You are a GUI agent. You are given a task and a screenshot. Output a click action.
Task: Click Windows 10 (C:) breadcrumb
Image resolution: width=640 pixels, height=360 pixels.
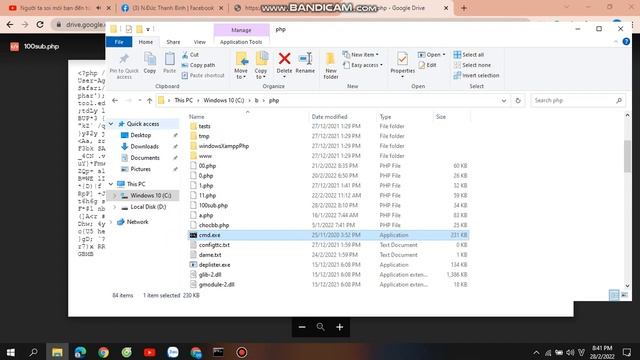point(224,100)
